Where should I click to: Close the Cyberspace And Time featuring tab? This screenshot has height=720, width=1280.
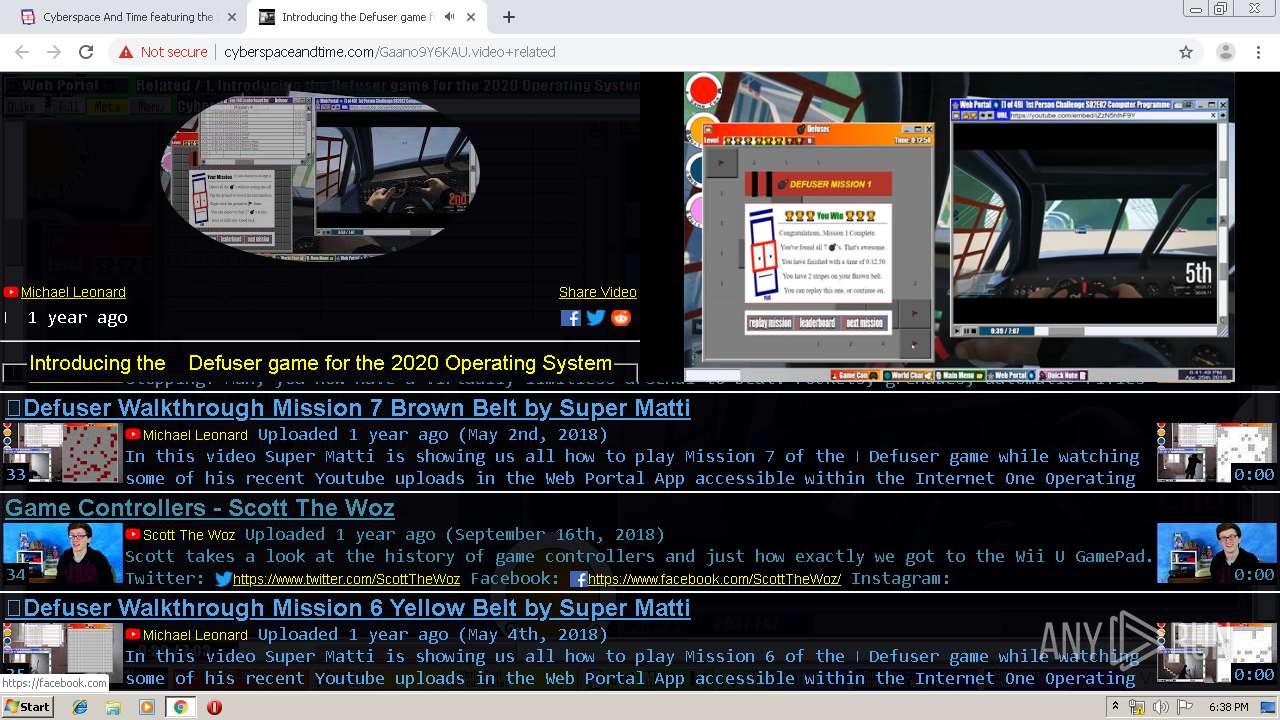232,17
